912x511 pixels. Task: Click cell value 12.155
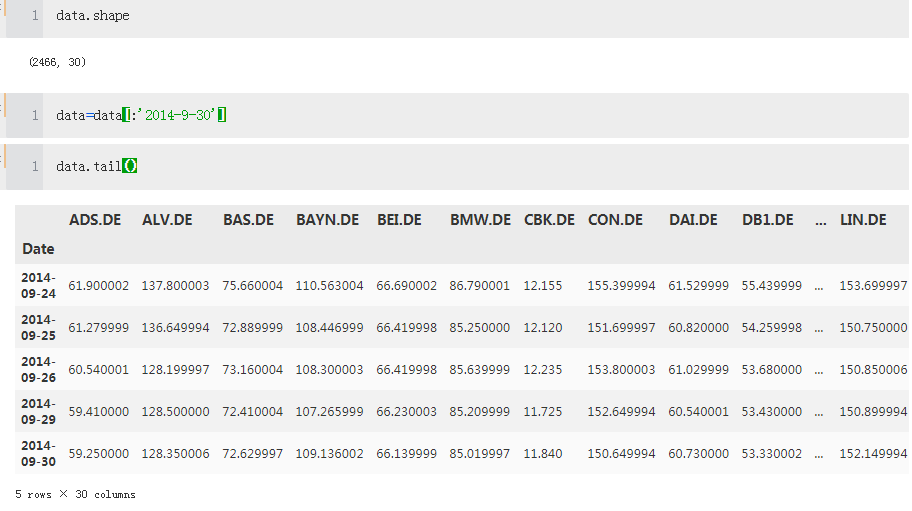click(x=543, y=285)
